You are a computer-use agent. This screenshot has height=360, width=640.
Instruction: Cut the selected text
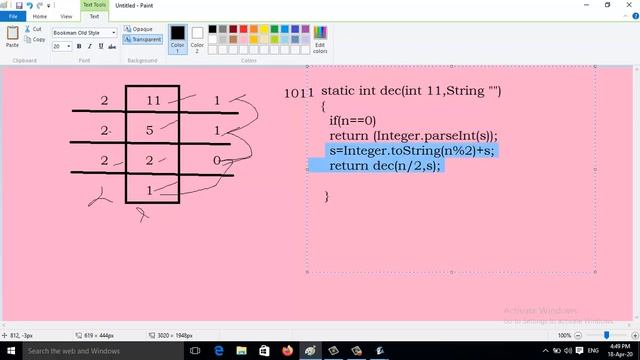tap(33, 29)
